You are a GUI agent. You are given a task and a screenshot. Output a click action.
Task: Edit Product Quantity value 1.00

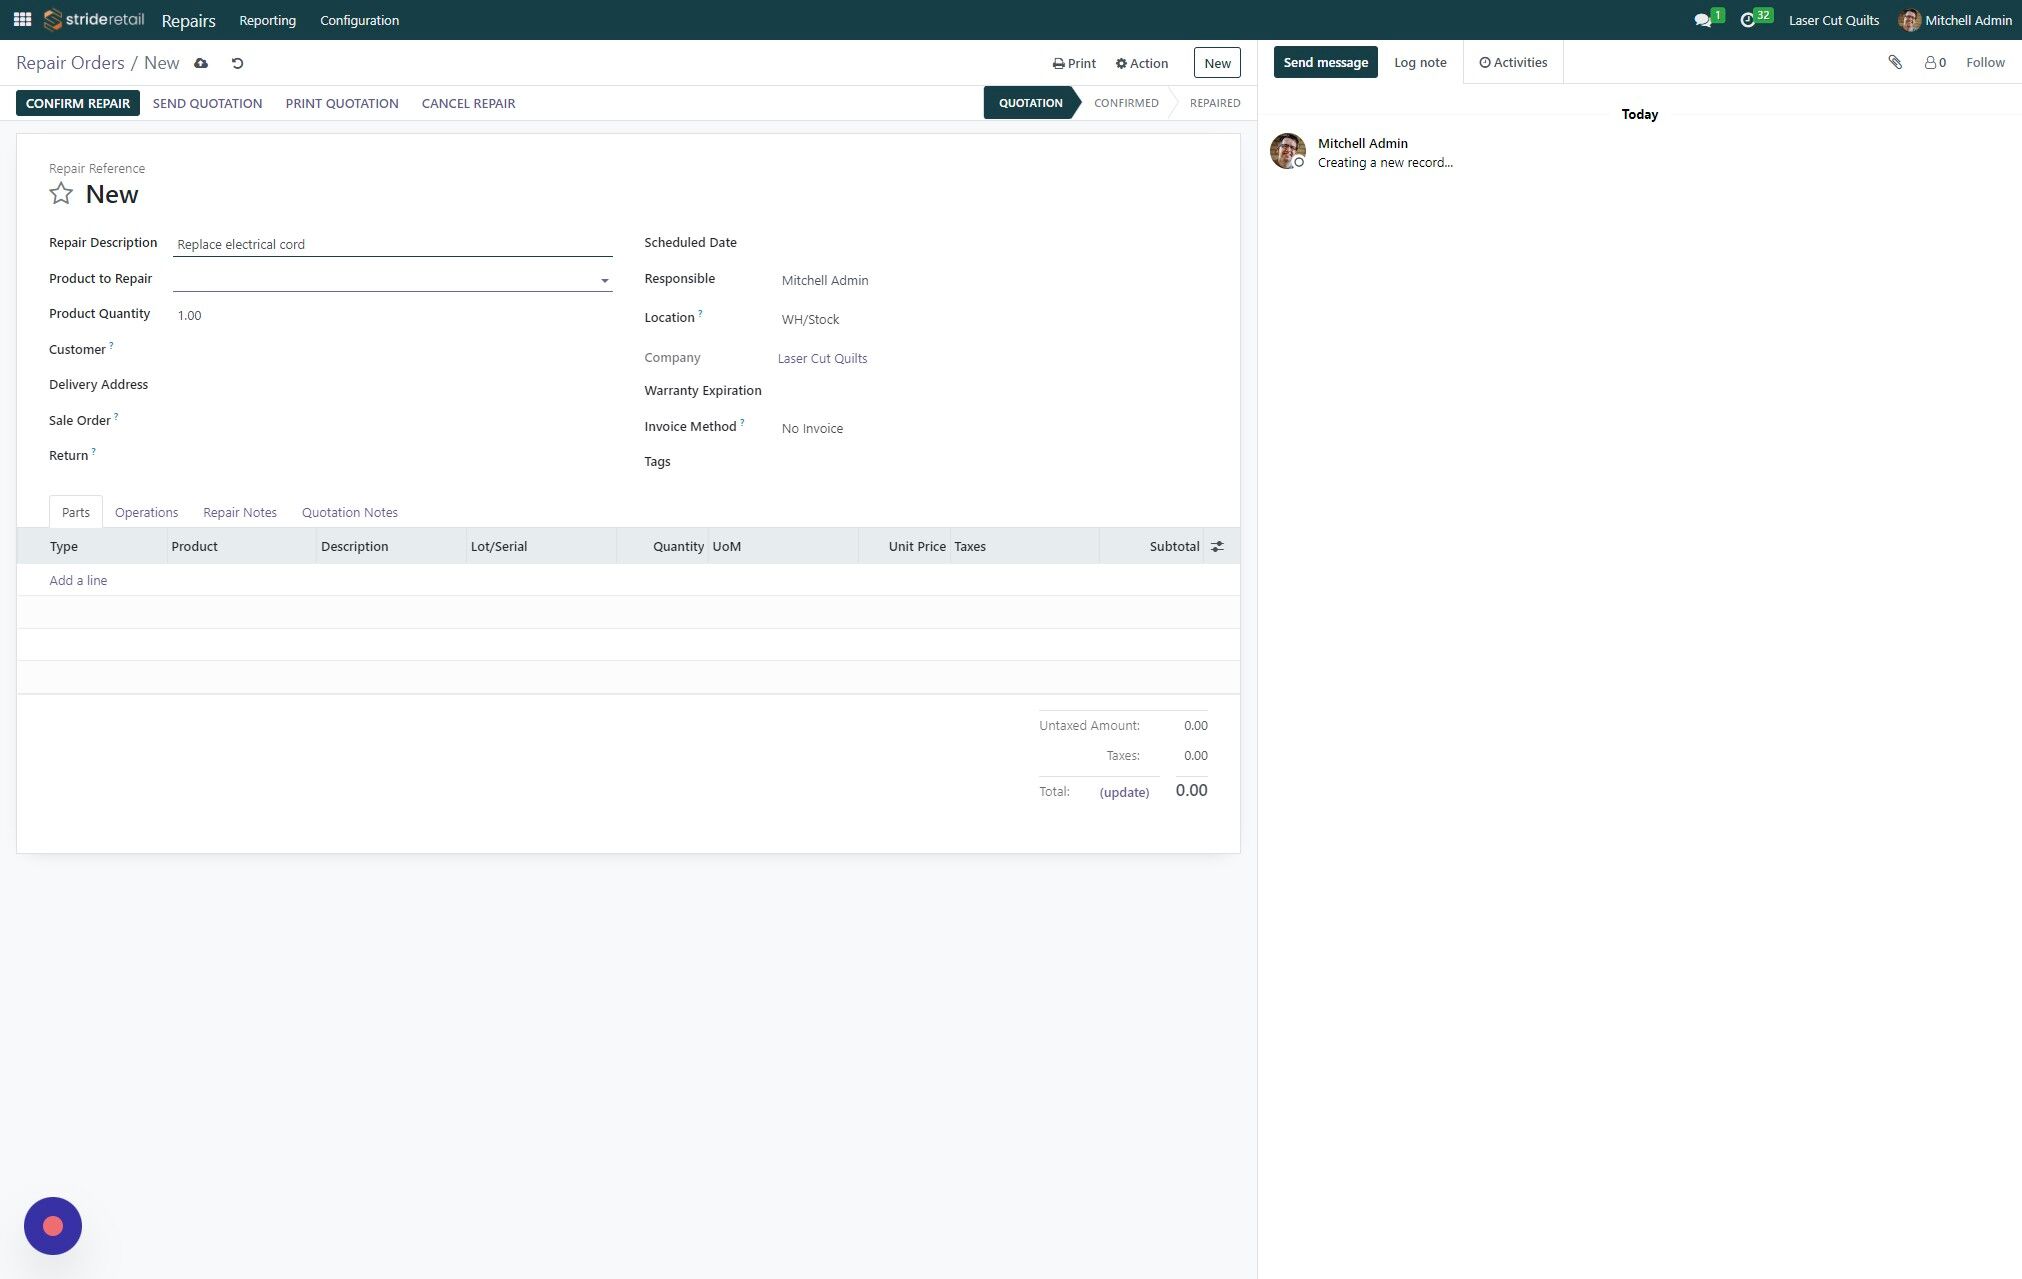(392, 315)
